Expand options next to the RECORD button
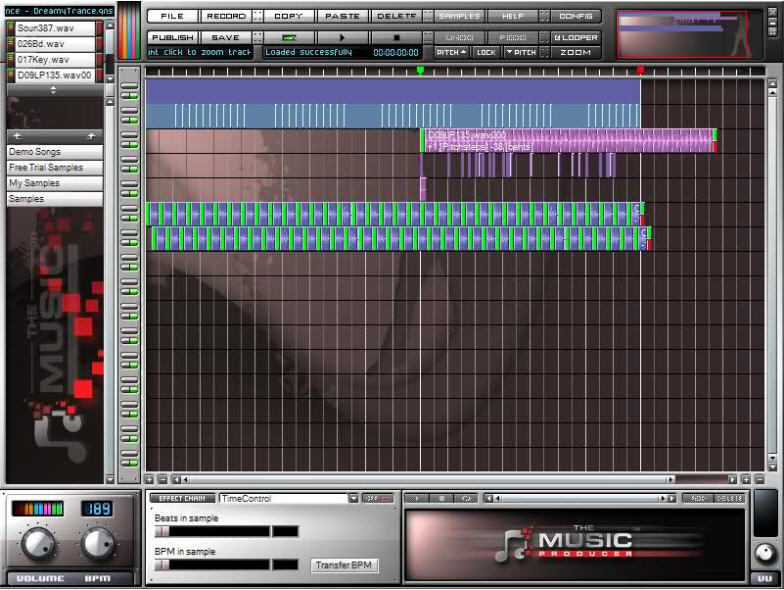The image size is (784, 590). [x=257, y=16]
